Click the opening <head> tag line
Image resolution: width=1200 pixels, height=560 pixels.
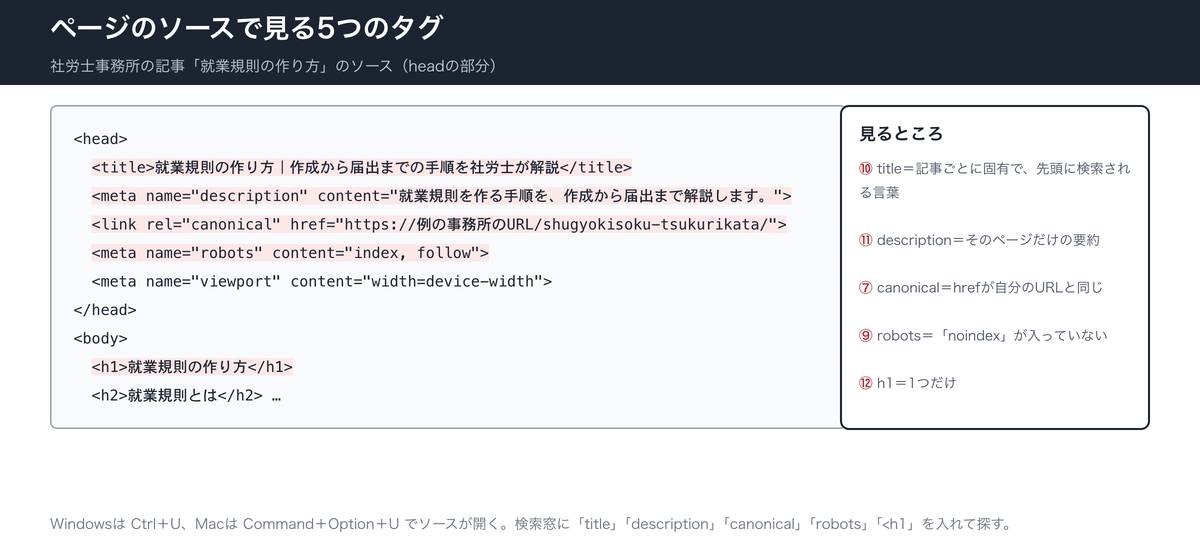101,139
